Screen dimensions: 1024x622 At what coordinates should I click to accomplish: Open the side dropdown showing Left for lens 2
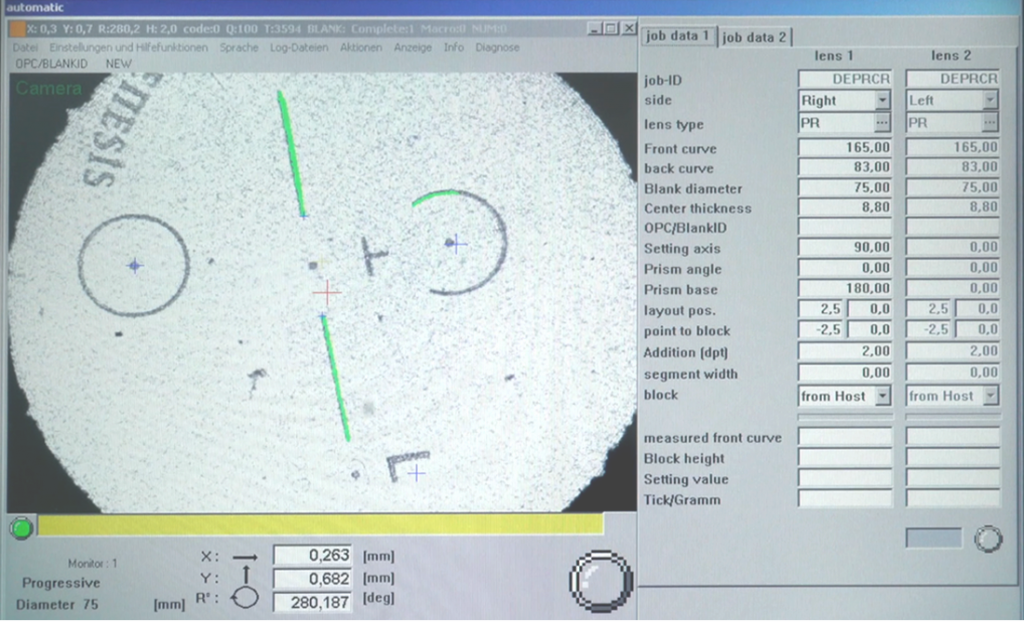(x=991, y=100)
